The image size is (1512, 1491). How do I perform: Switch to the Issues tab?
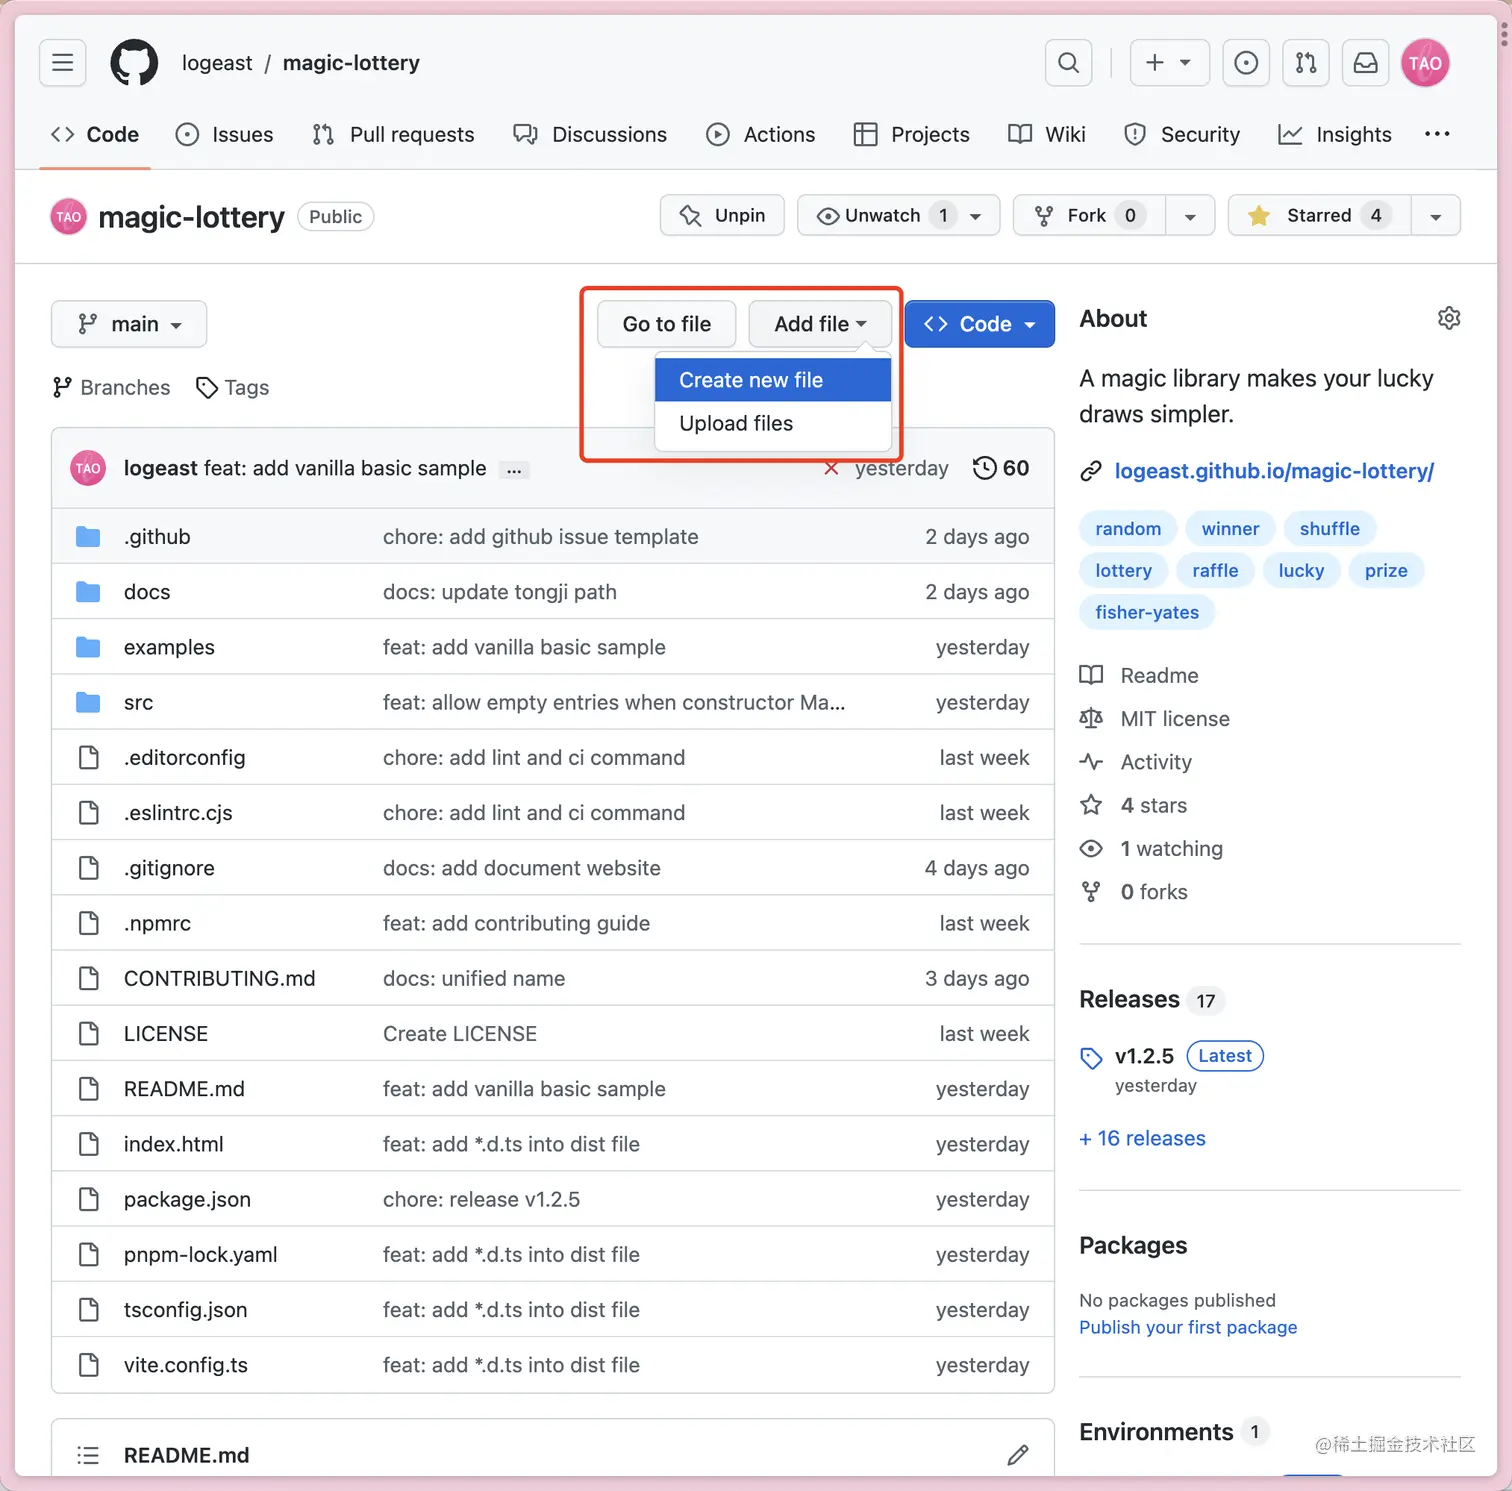pos(224,134)
